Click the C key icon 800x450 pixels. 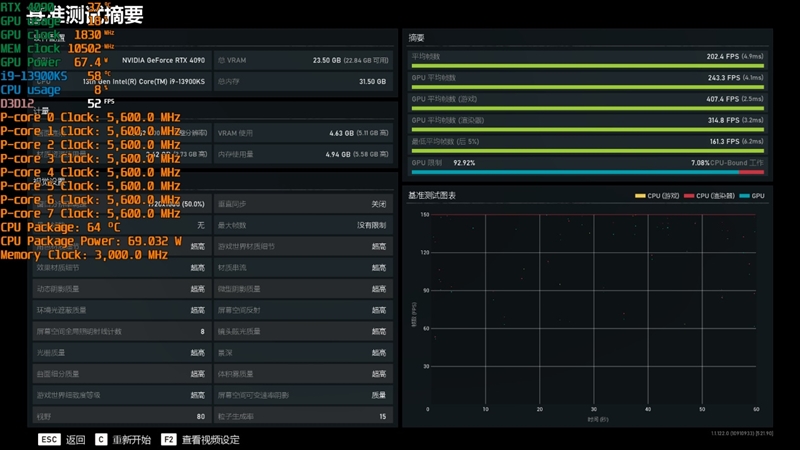point(101,439)
